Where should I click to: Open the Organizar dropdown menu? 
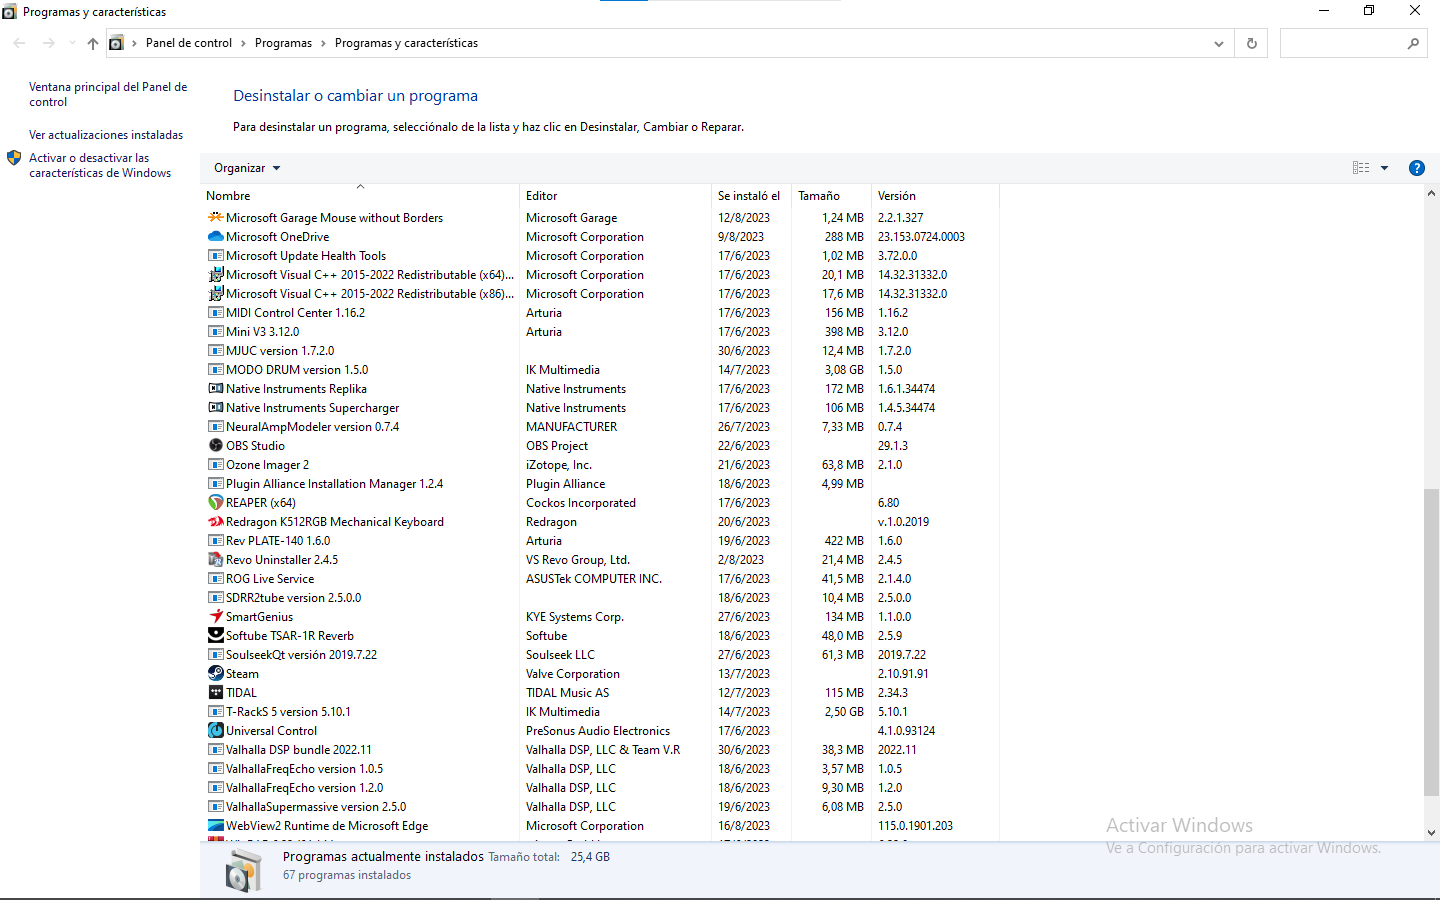tap(247, 168)
